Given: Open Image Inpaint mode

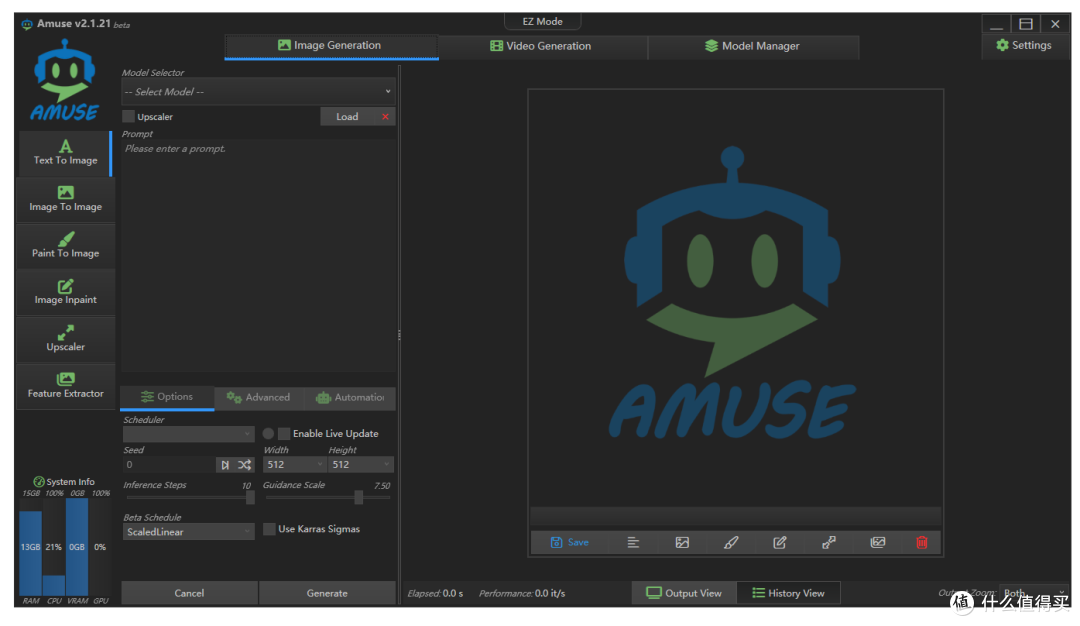Looking at the screenshot, I should click(65, 293).
